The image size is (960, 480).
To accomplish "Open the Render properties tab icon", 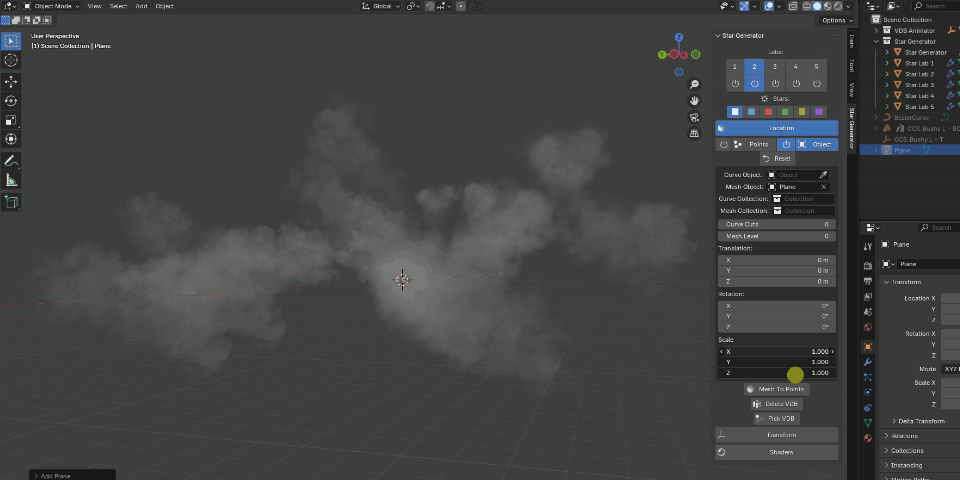I will [868, 266].
